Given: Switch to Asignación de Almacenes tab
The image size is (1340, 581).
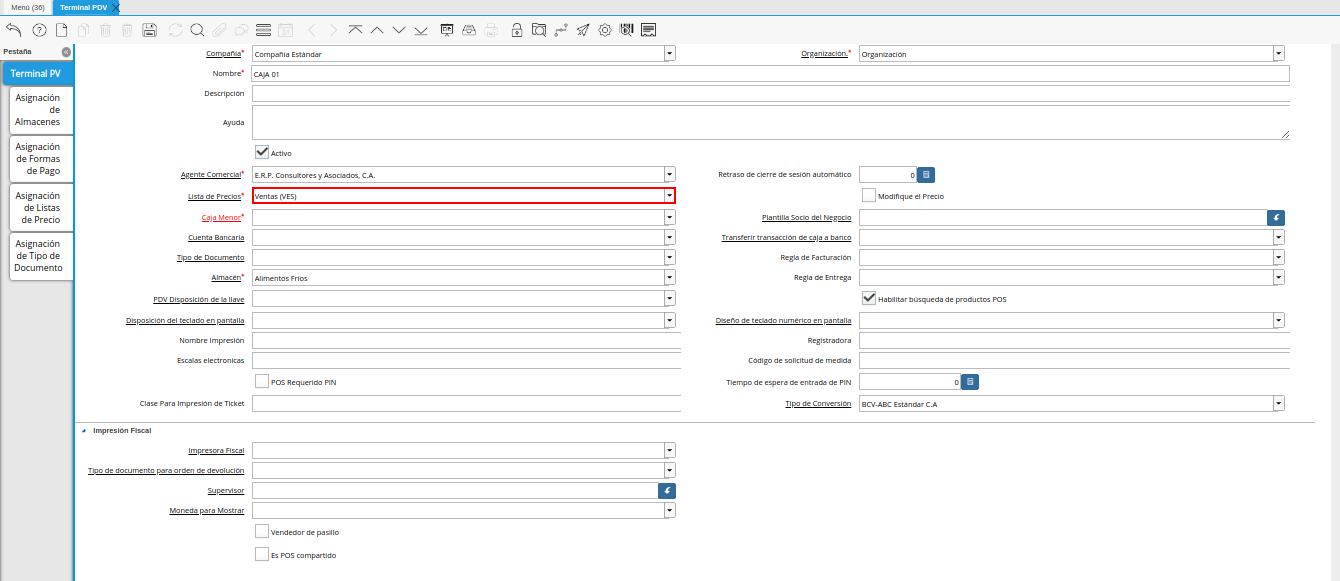Looking at the screenshot, I should (38, 110).
